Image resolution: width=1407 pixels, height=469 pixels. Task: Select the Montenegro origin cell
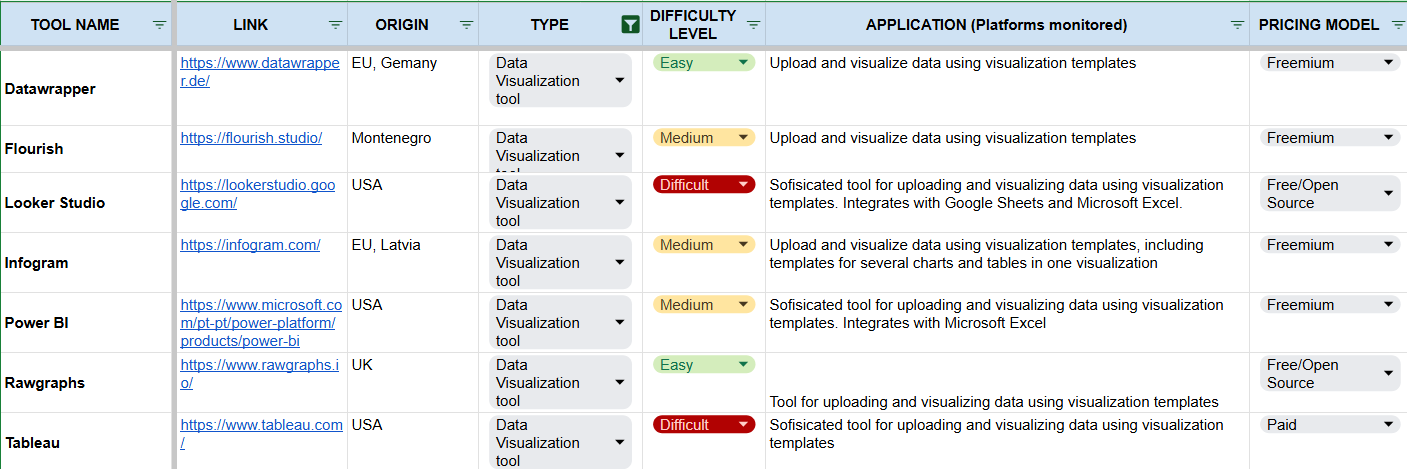tap(412, 149)
